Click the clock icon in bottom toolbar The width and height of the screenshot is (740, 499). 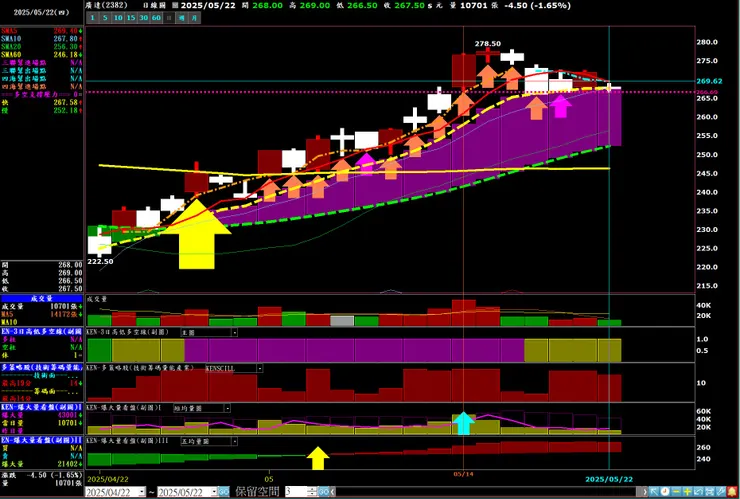[x=665, y=491]
